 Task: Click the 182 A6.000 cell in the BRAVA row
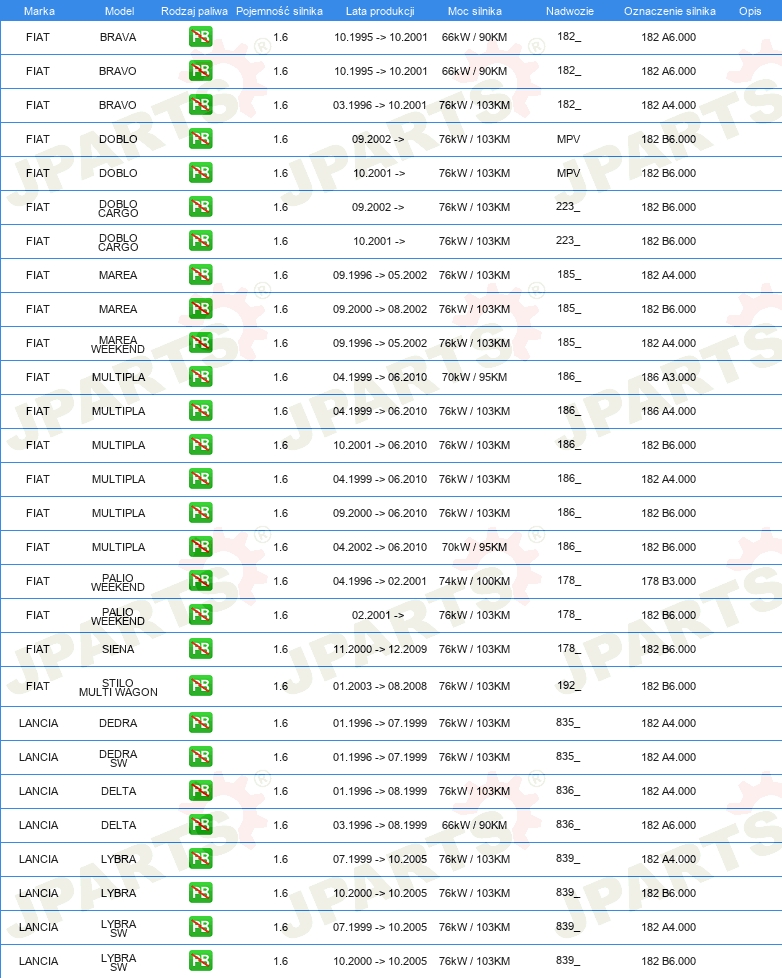669,37
